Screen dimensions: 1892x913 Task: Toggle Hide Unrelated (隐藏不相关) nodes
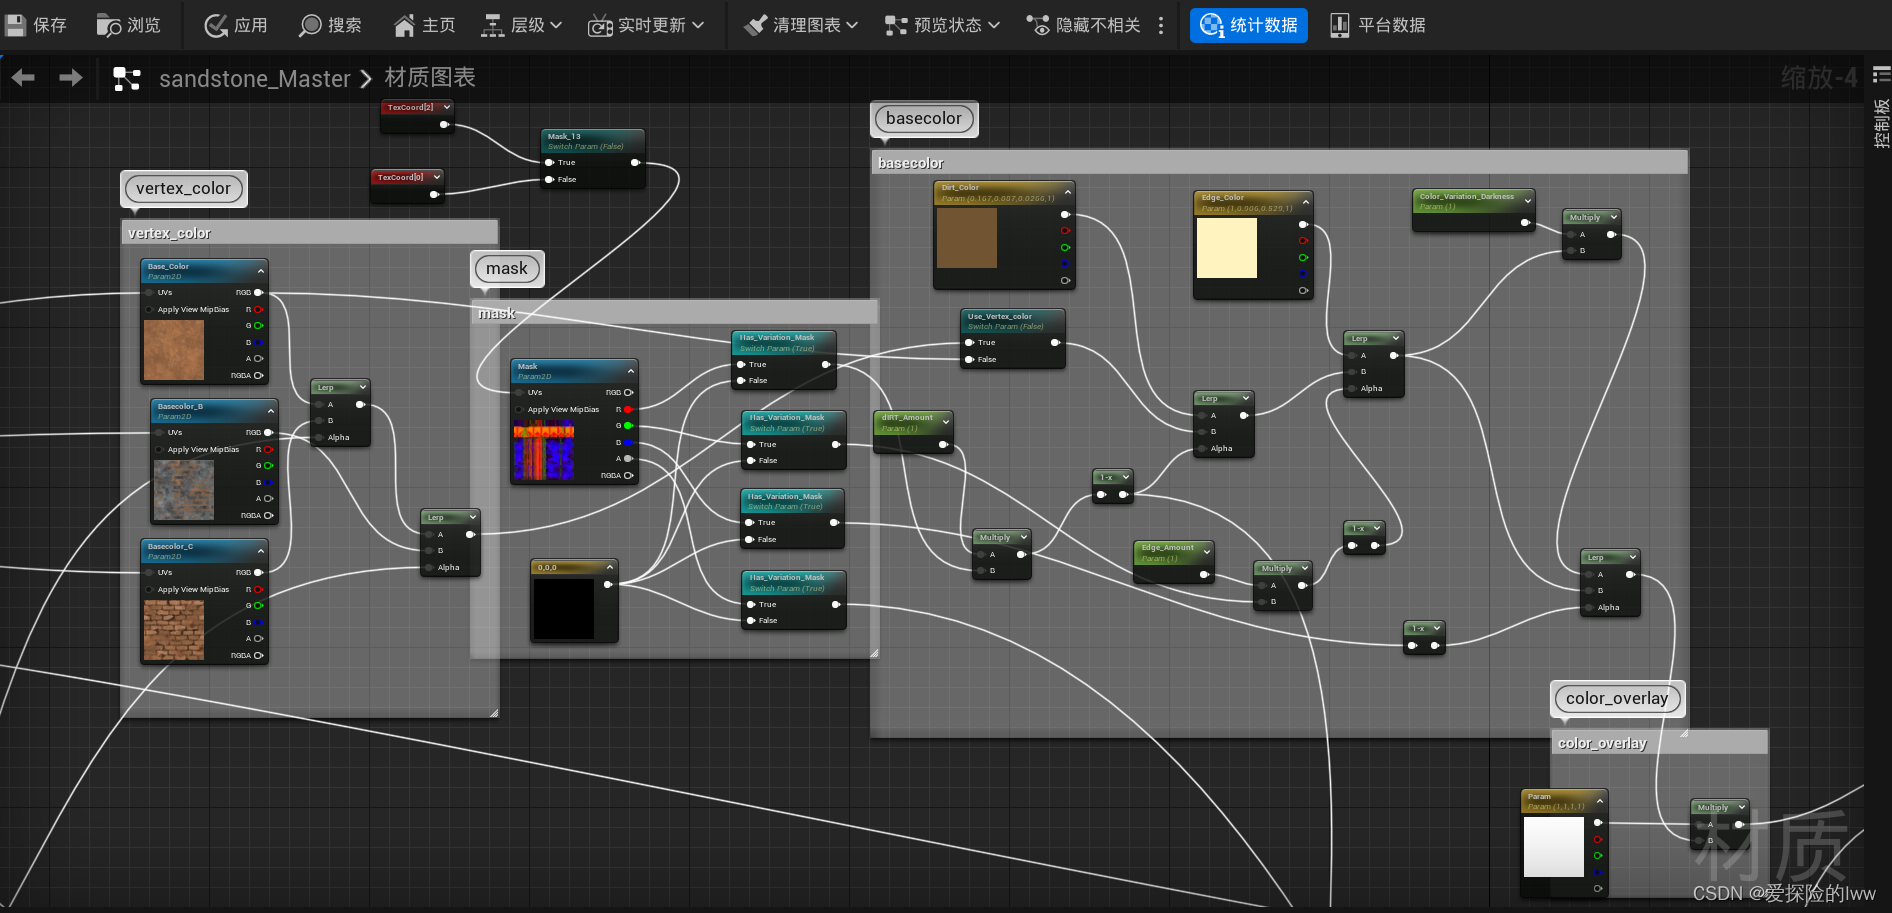[1083, 25]
